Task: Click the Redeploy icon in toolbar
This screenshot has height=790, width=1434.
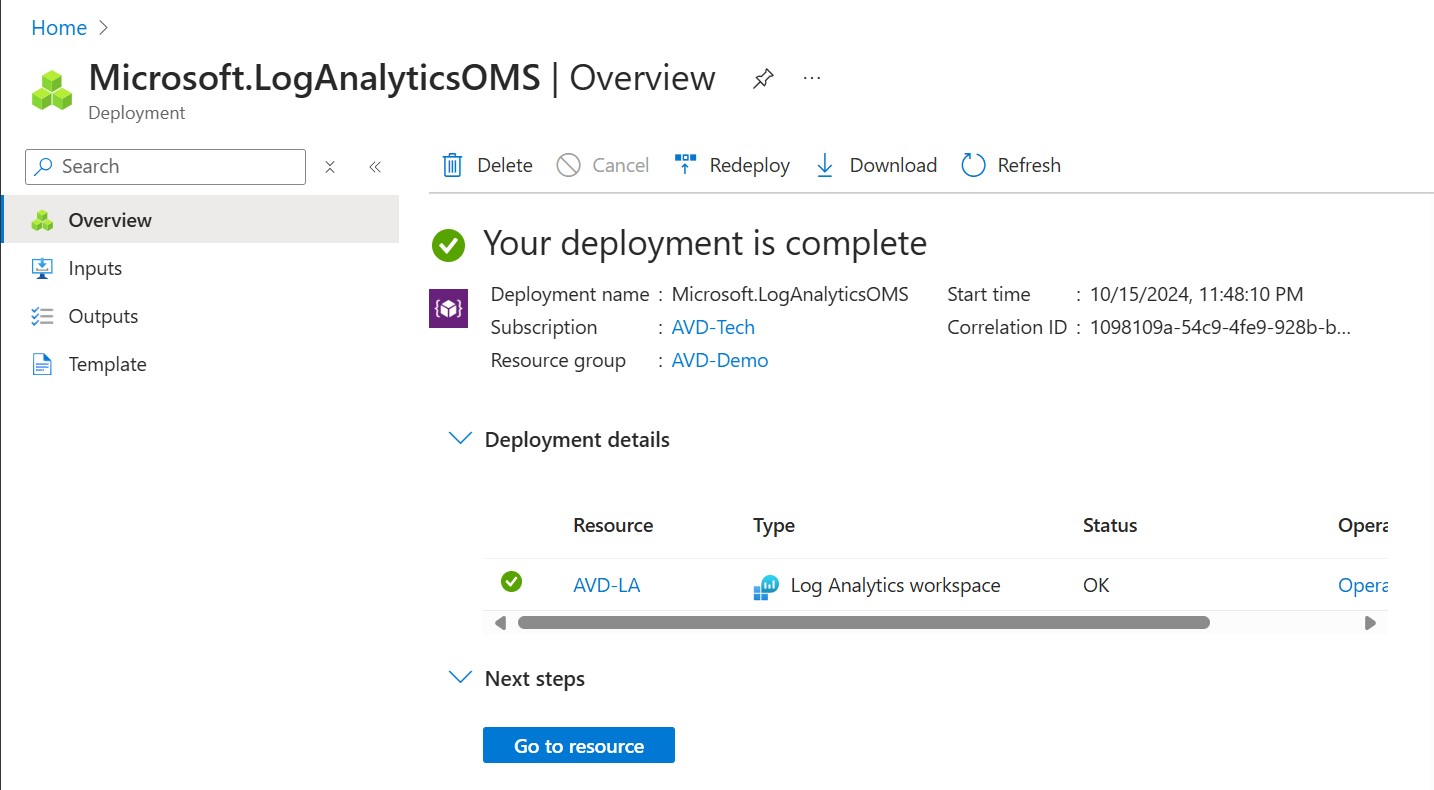Action: [x=685, y=165]
